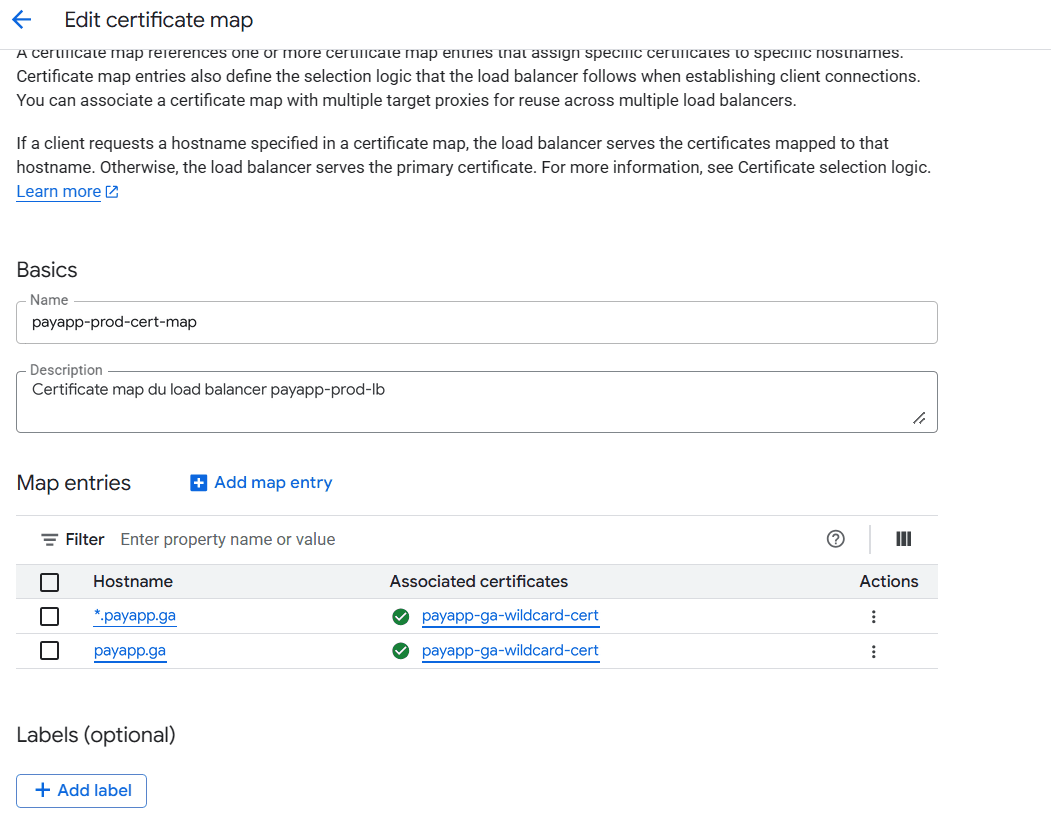The width and height of the screenshot is (1051, 817).
Task: Click Actions column header
Action: coord(889,582)
